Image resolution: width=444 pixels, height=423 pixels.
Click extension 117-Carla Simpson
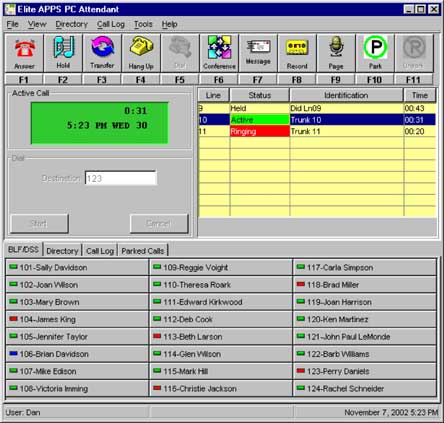pos(365,267)
